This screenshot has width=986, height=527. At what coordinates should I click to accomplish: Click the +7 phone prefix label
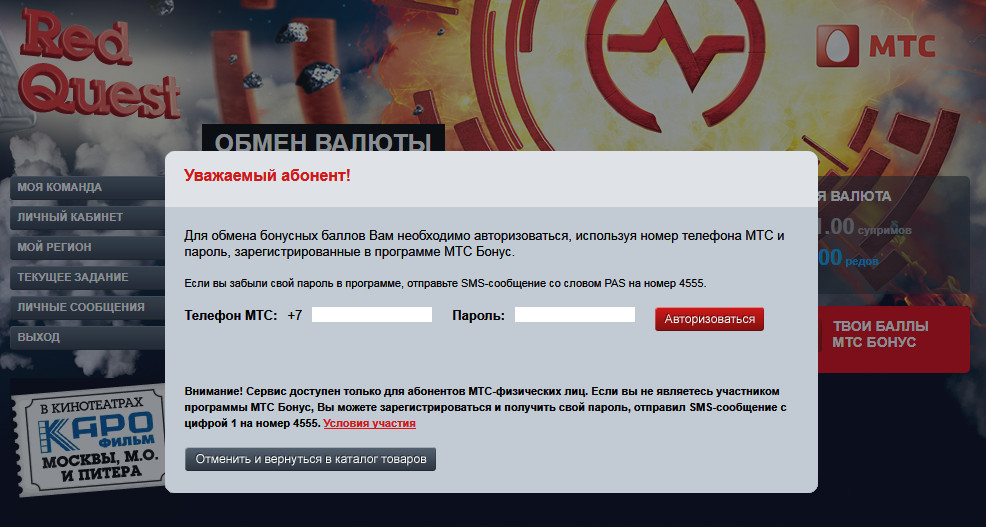click(x=294, y=316)
